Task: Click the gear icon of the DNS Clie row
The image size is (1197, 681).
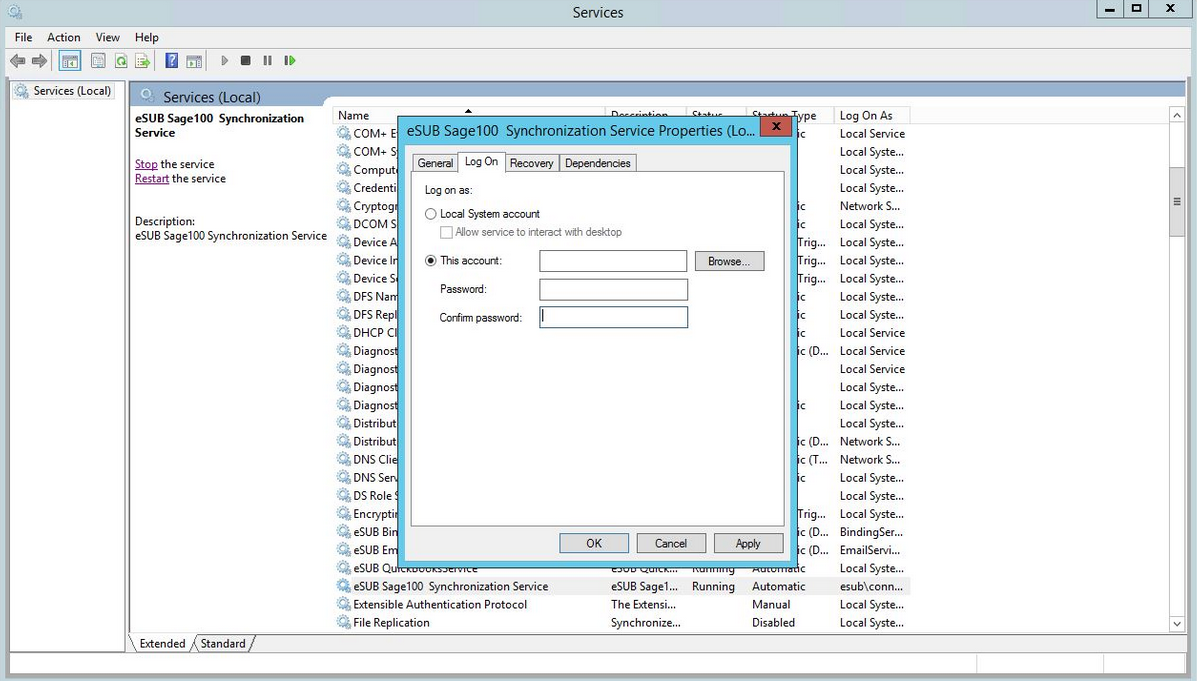Action: click(x=344, y=459)
